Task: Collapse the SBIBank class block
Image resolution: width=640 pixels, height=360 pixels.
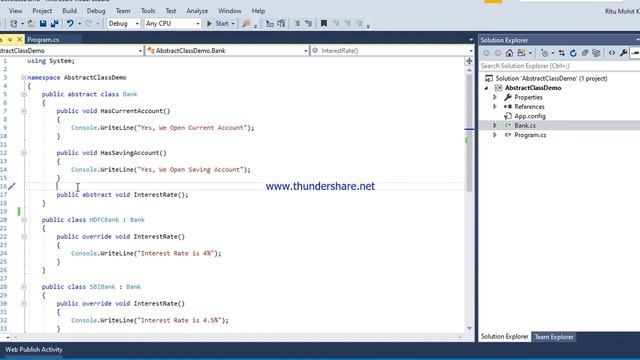Action: point(24,287)
